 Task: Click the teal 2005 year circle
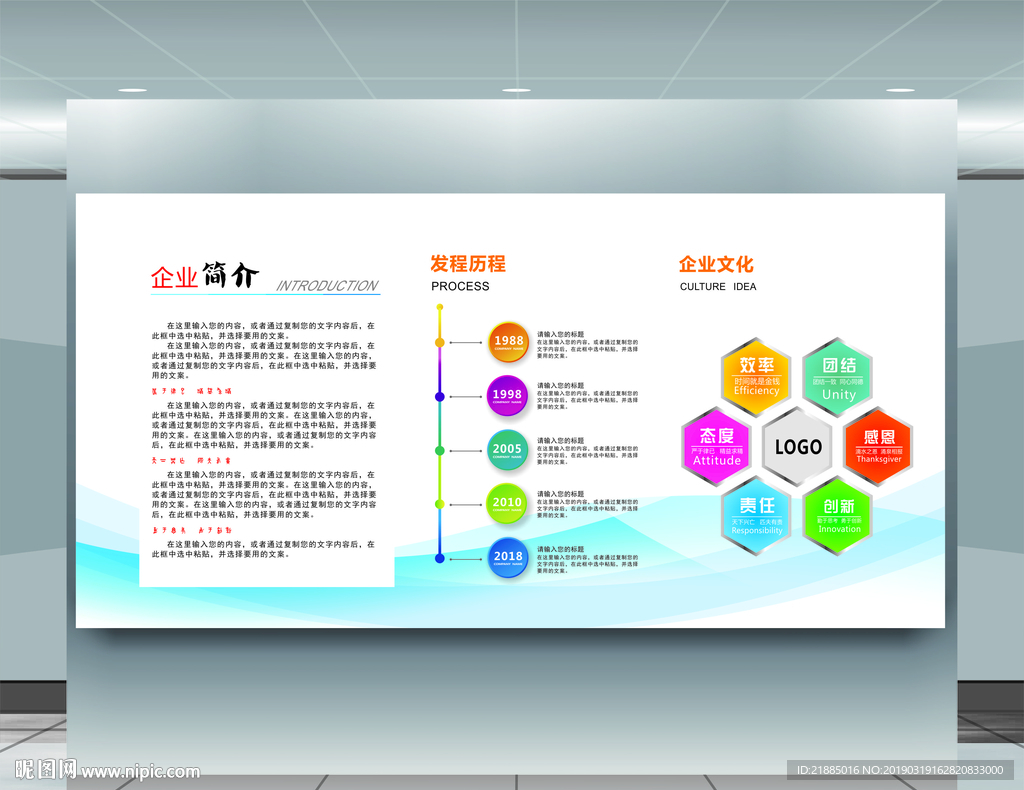tap(507, 450)
